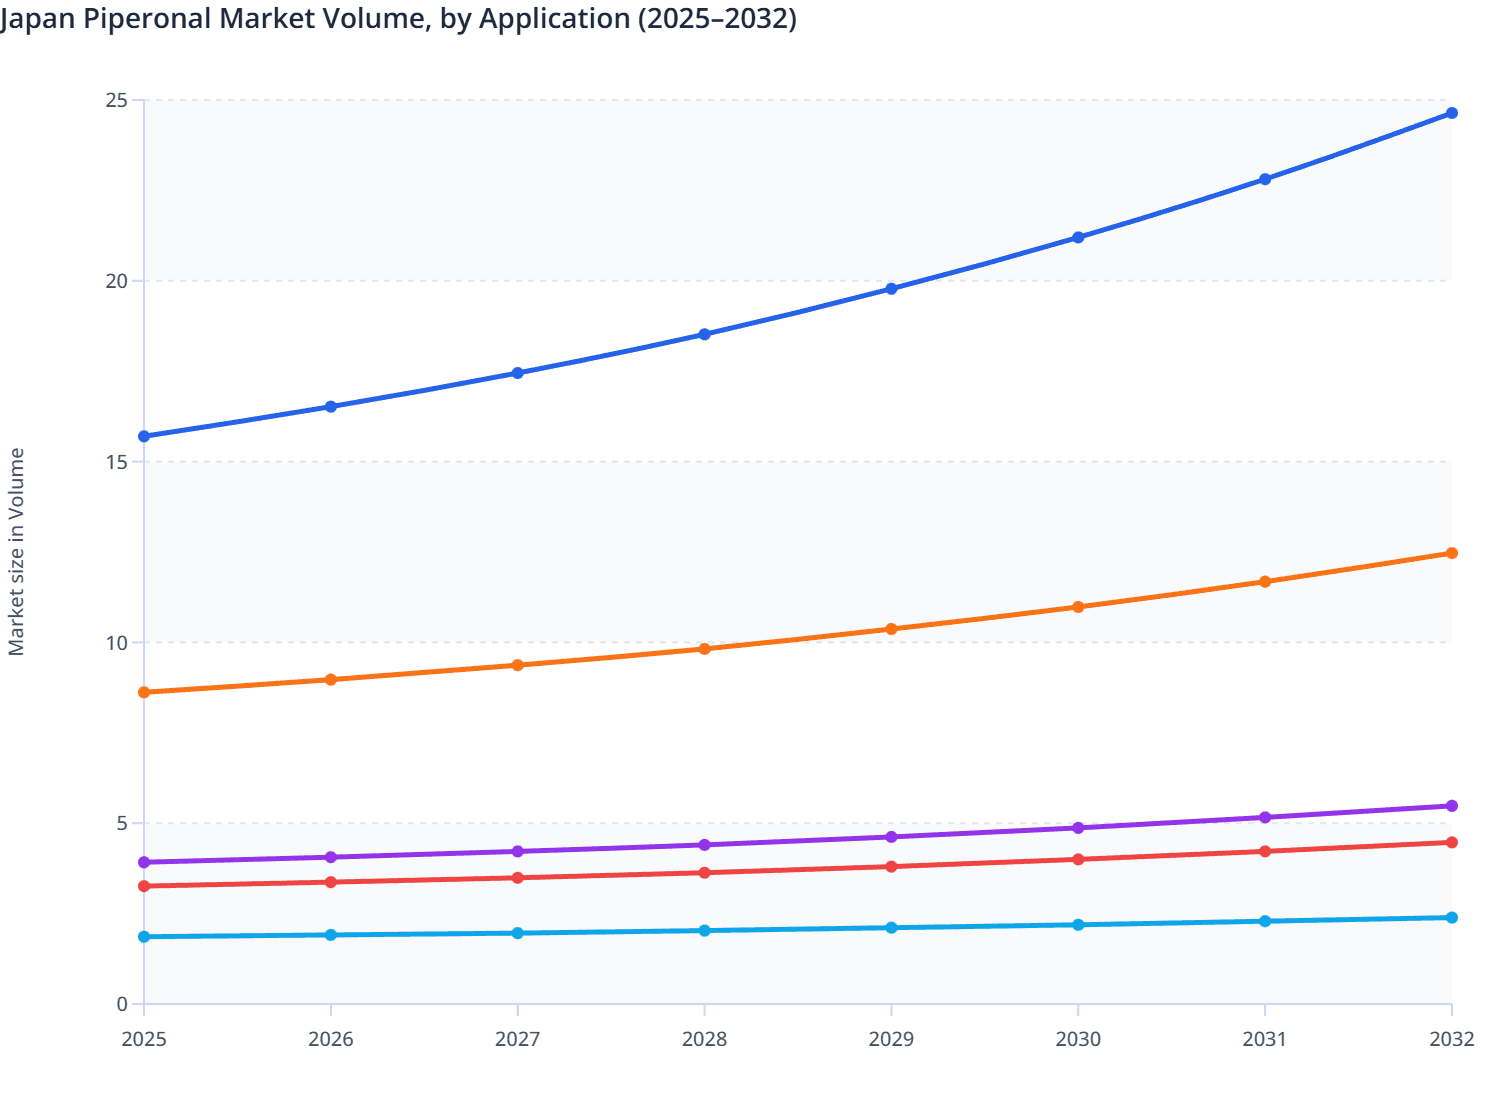The height and width of the screenshot is (1120, 1508).
Task: Click the dark blue data point at 2027
Action: click(518, 373)
